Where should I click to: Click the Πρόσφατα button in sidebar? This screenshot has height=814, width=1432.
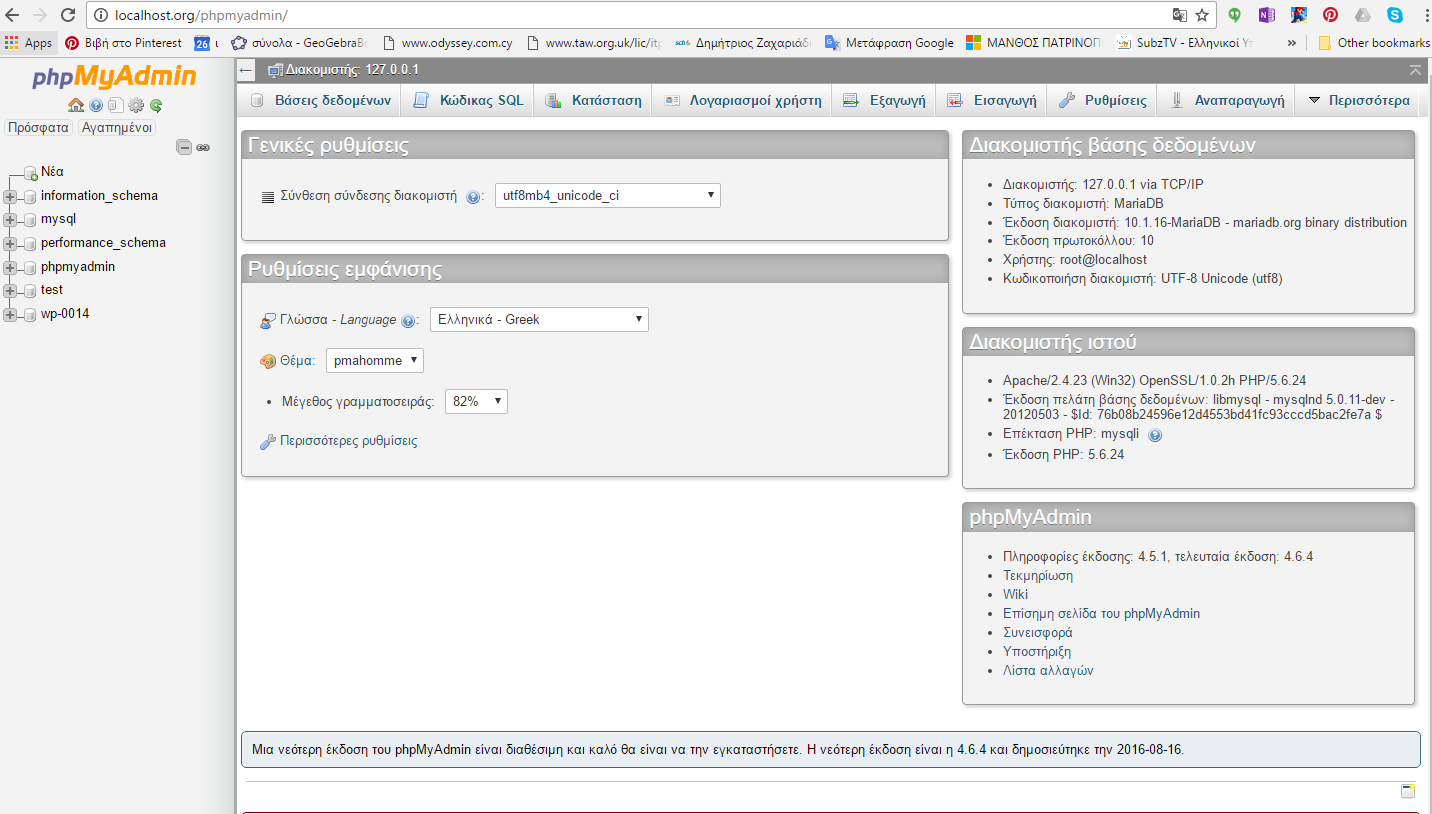click(38, 128)
